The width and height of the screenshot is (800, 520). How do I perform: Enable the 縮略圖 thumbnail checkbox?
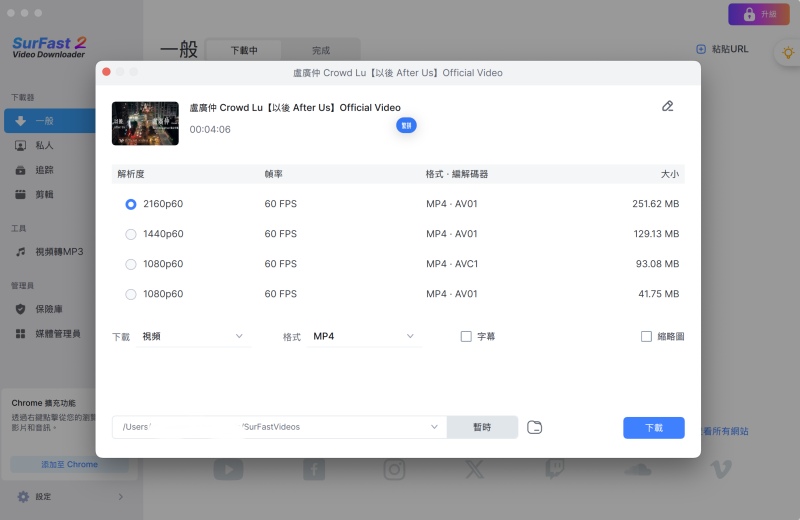click(646, 336)
